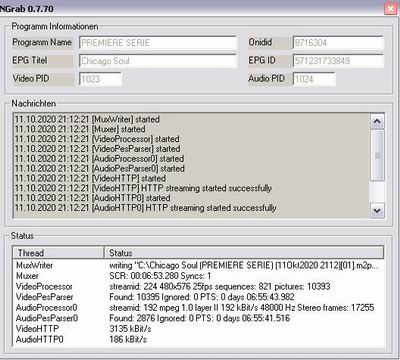
Task: Click the '3135 kBit/s' status value
Action: pos(130,329)
